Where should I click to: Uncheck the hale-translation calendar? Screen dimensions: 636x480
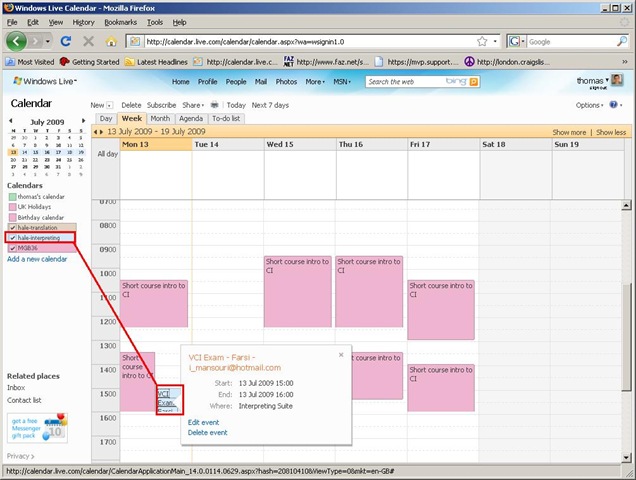(x=12, y=228)
